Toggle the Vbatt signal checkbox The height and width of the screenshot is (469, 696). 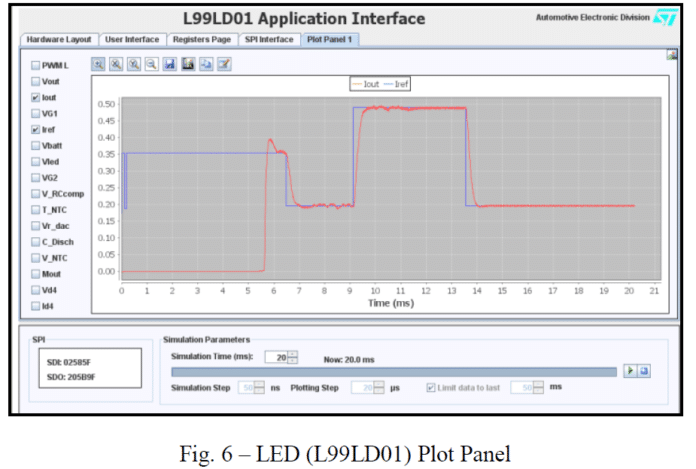(36, 145)
